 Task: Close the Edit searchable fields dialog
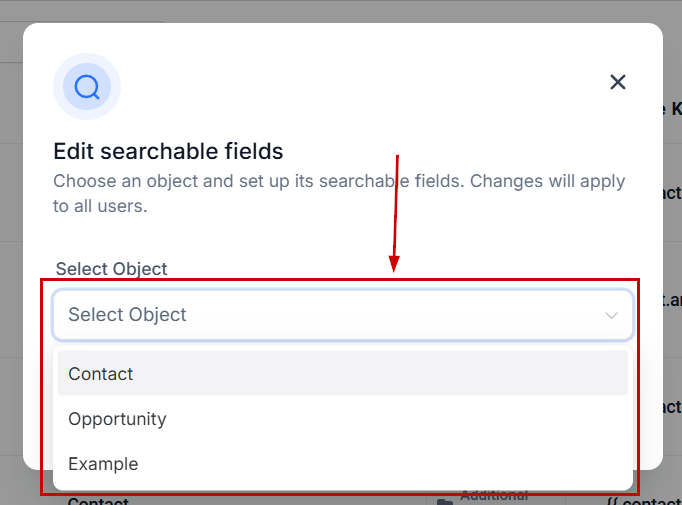pyautogui.click(x=618, y=82)
